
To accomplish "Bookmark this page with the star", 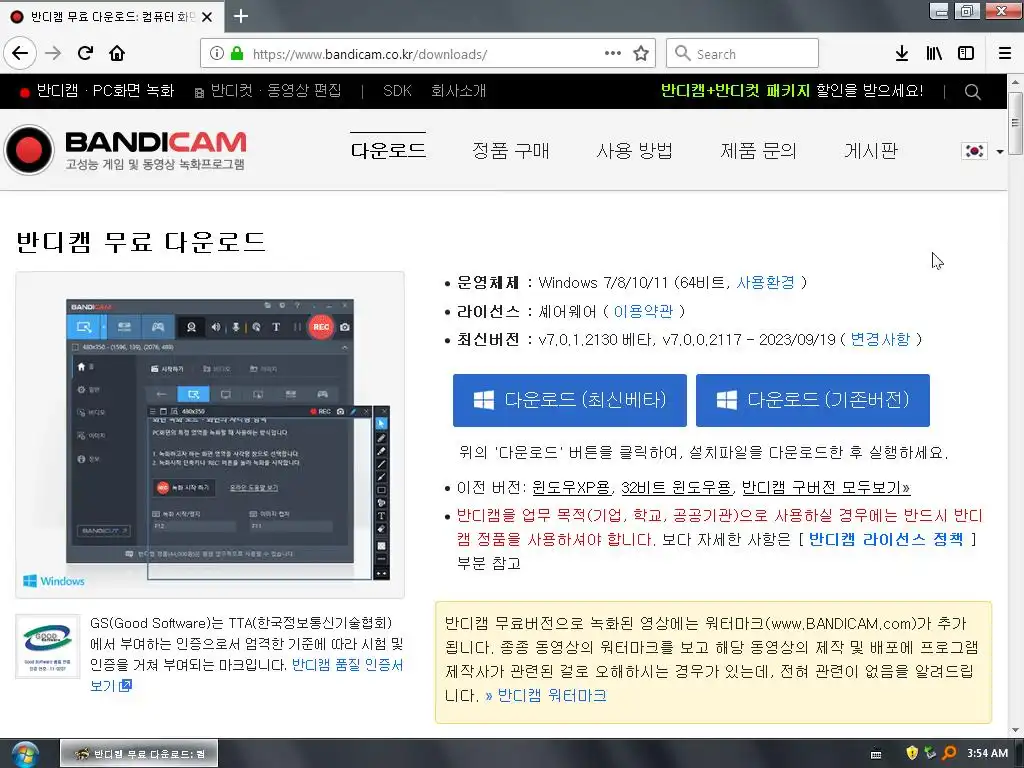I will [x=641, y=54].
